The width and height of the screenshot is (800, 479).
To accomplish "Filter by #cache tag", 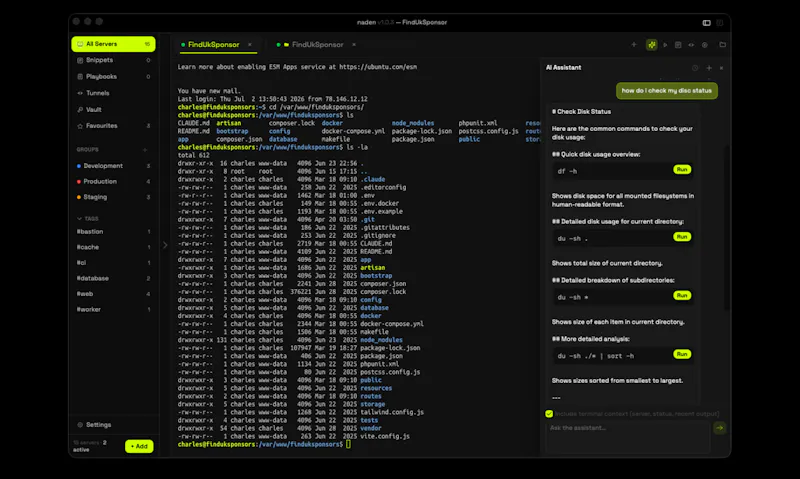I will coord(113,247).
